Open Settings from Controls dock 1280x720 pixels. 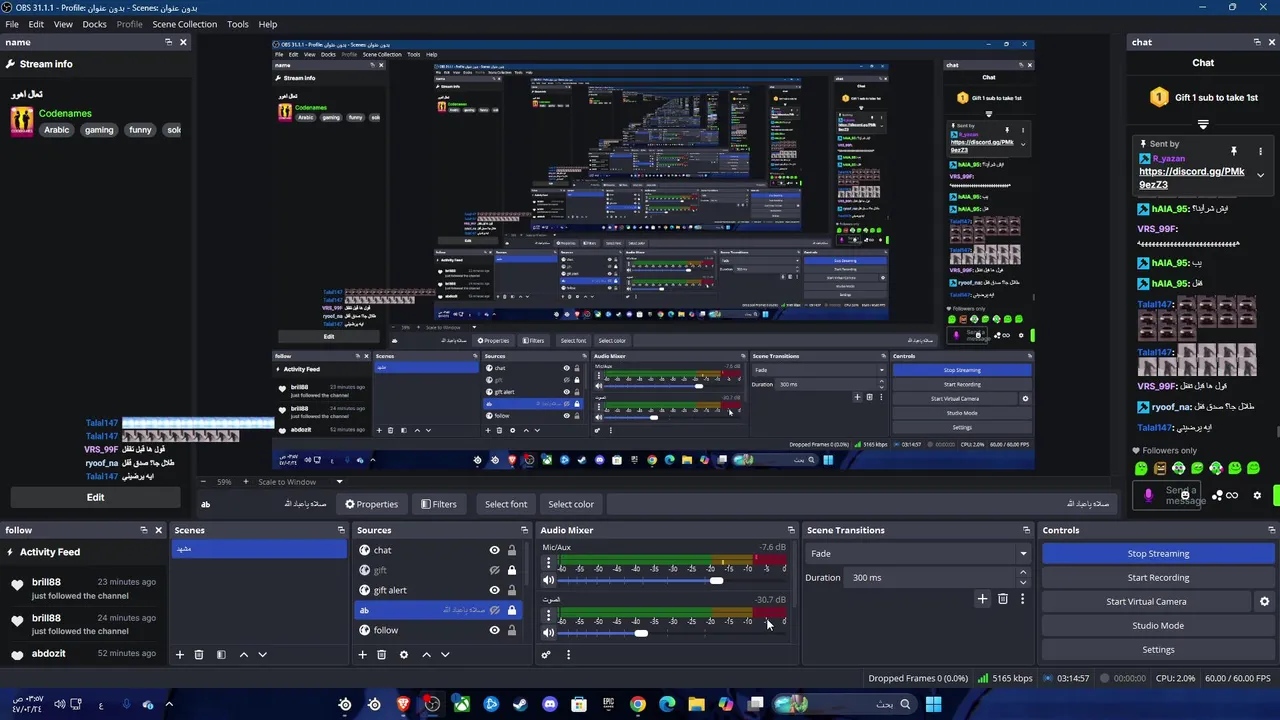[x=1158, y=649]
